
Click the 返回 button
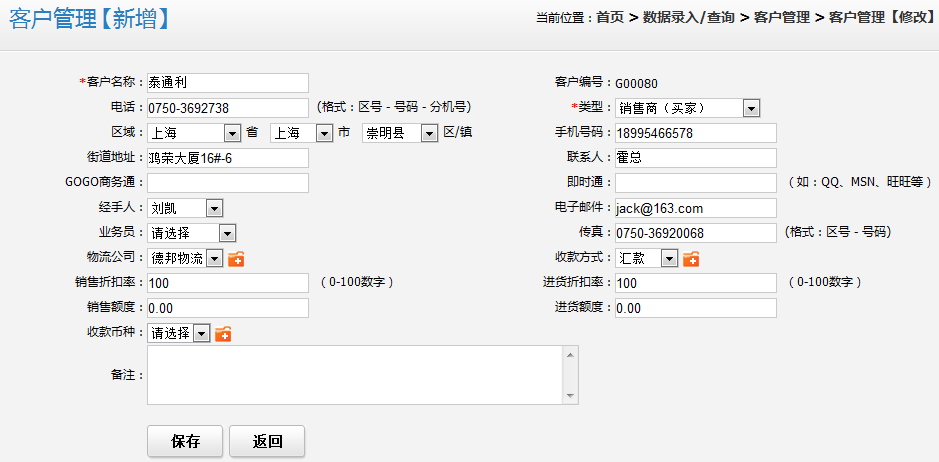(x=267, y=441)
